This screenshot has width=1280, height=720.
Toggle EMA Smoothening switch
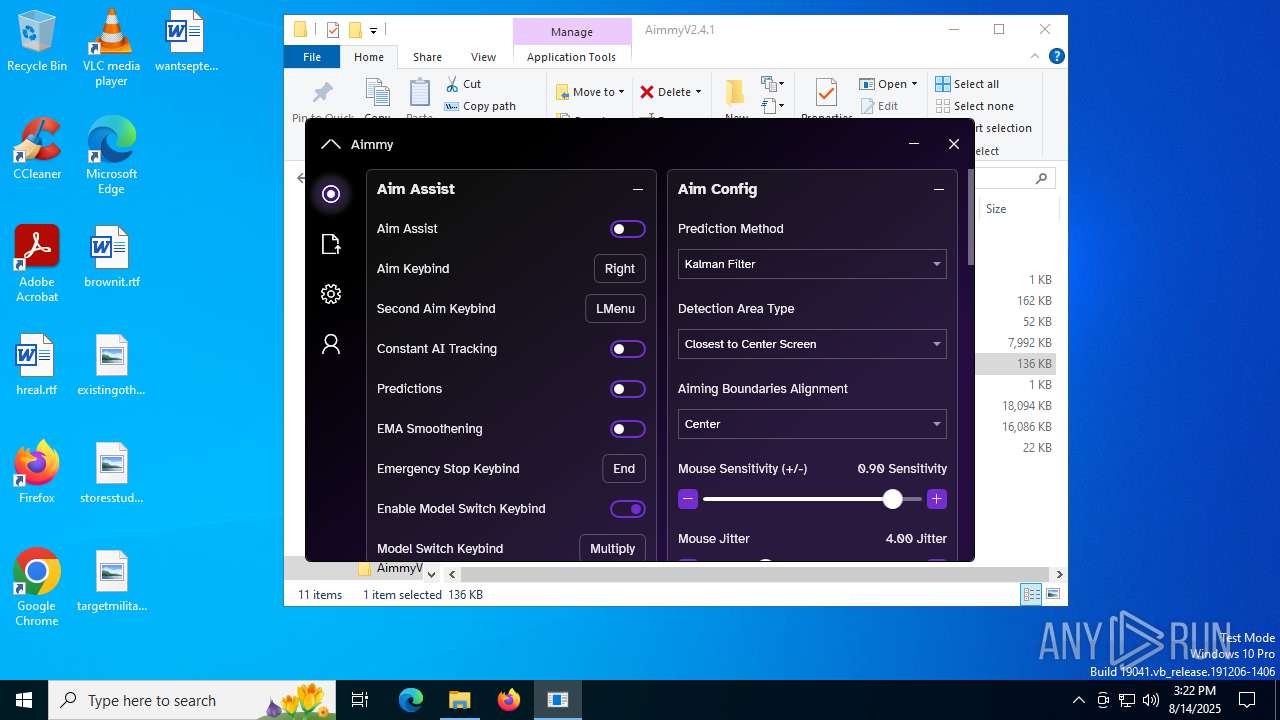[x=628, y=429]
